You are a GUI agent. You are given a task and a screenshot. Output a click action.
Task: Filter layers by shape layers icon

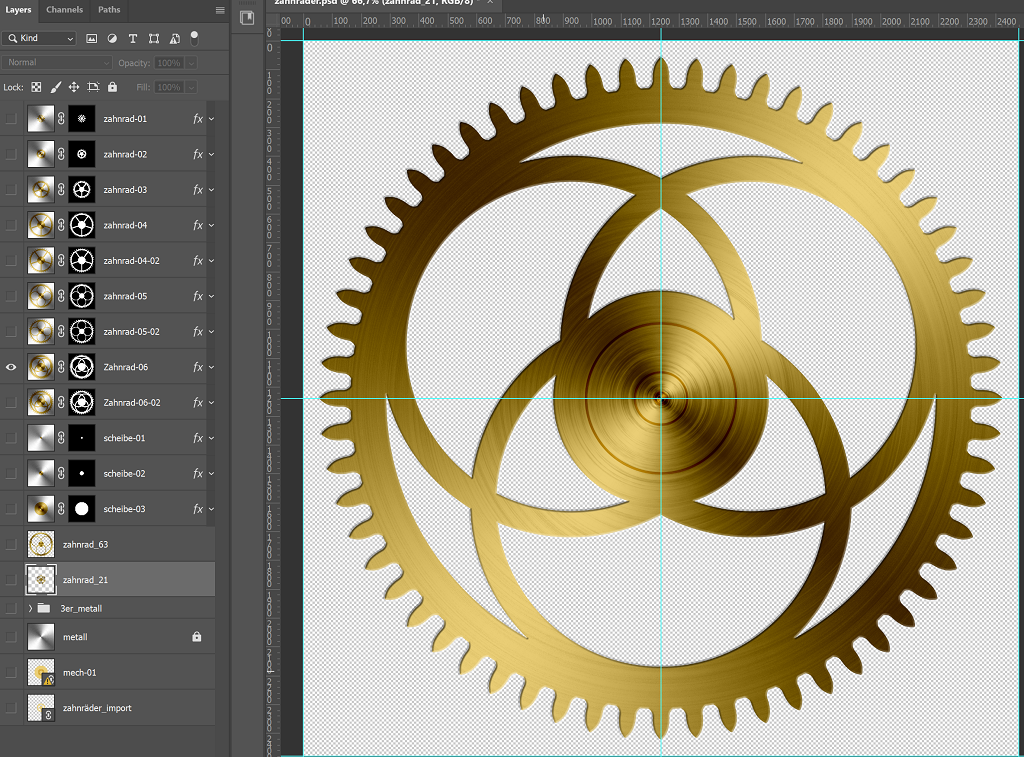pyautogui.click(x=154, y=39)
